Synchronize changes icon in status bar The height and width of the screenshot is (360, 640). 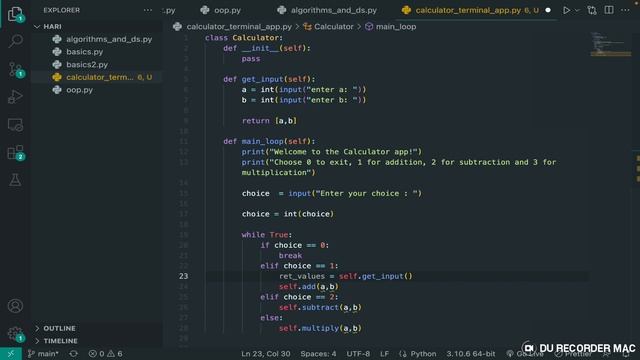tap(73, 353)
